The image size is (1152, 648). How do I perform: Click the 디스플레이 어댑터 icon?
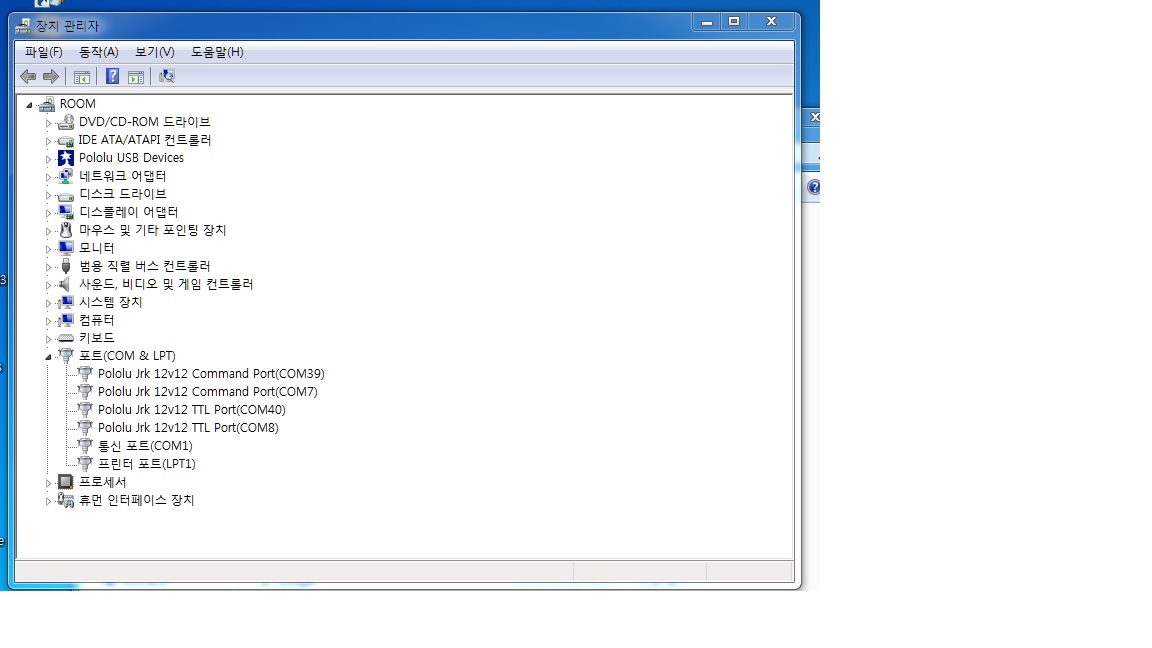[65, 212]
